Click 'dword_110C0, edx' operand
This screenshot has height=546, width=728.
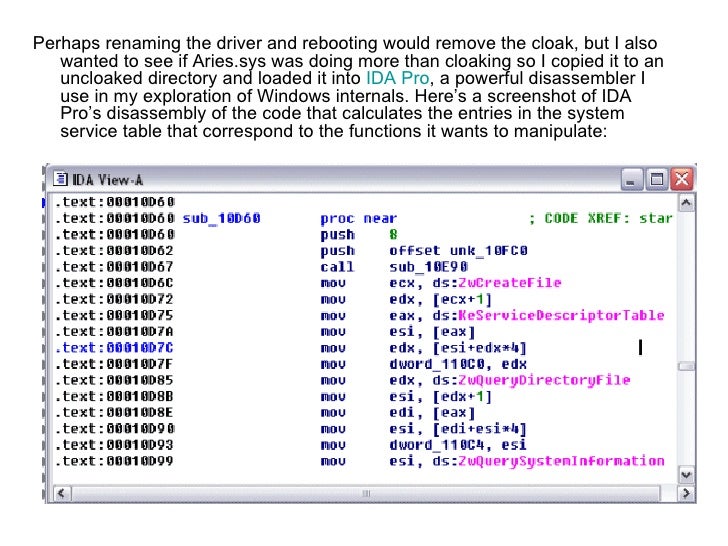click(458, 364)
